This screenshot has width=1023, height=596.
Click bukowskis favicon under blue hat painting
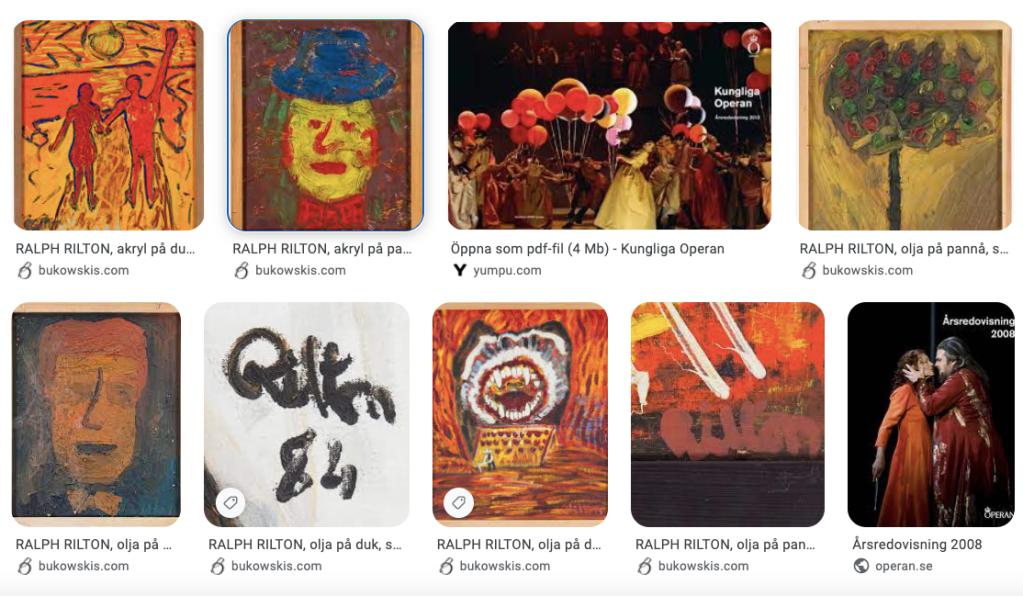[241, 270]
